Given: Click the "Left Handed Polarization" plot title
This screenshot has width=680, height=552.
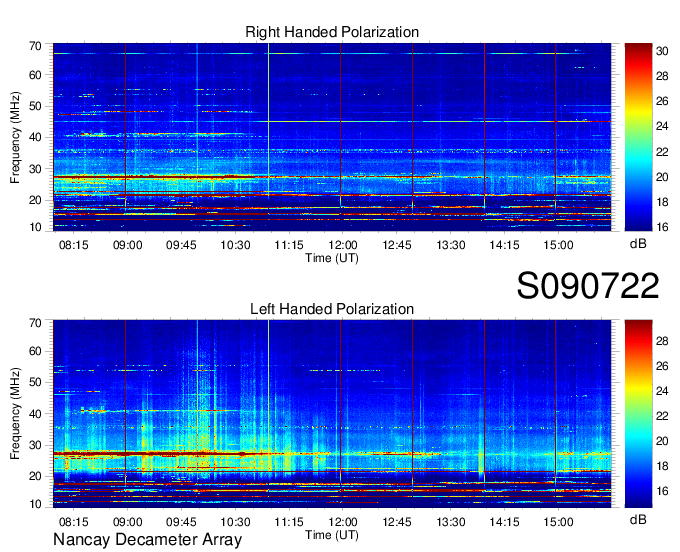Looking at the screenshot, I should 332,309.
